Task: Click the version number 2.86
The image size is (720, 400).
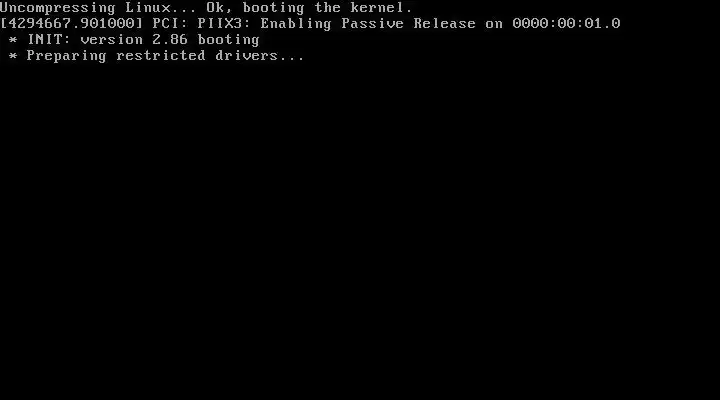Action: pos(170,39)
